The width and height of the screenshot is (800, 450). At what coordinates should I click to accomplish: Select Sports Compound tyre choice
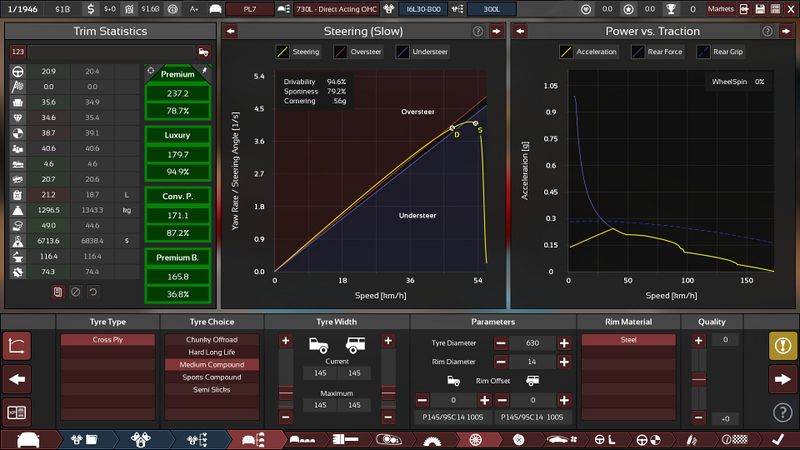(211, 377)
